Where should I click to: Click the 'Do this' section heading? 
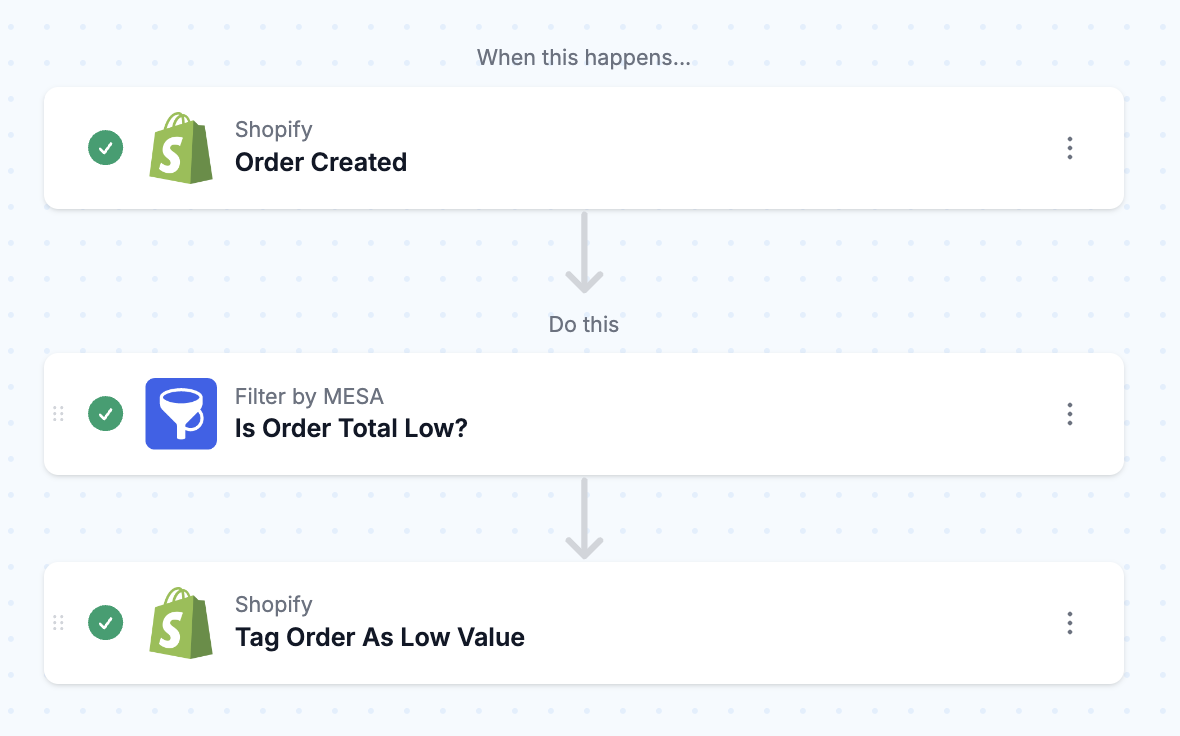pos(583,324)
